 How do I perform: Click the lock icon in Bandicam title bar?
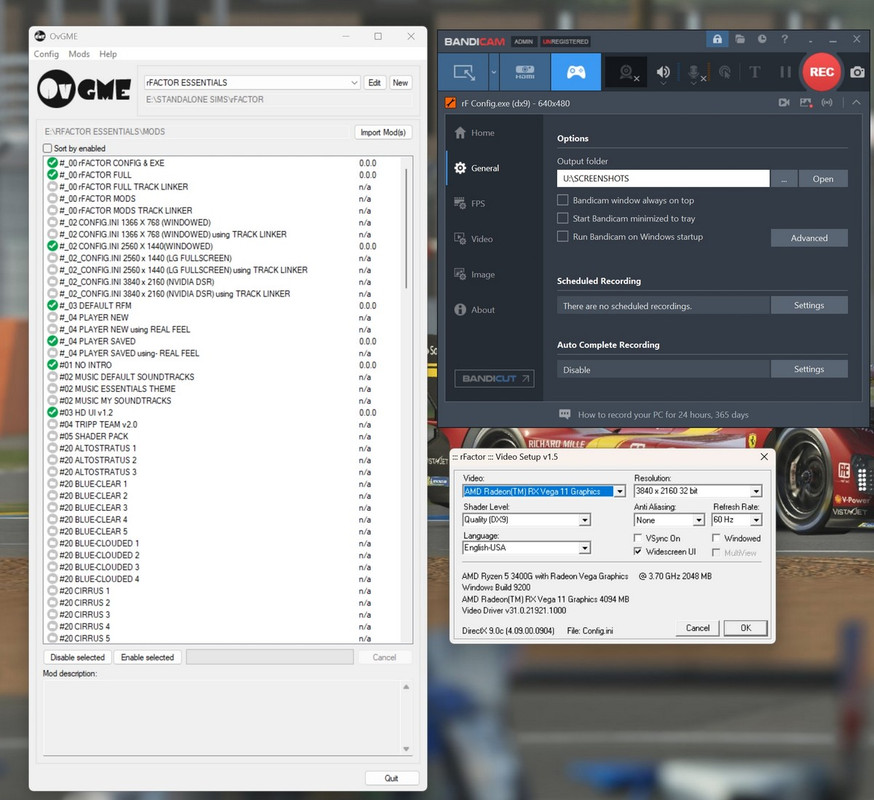tap(717, 39)
